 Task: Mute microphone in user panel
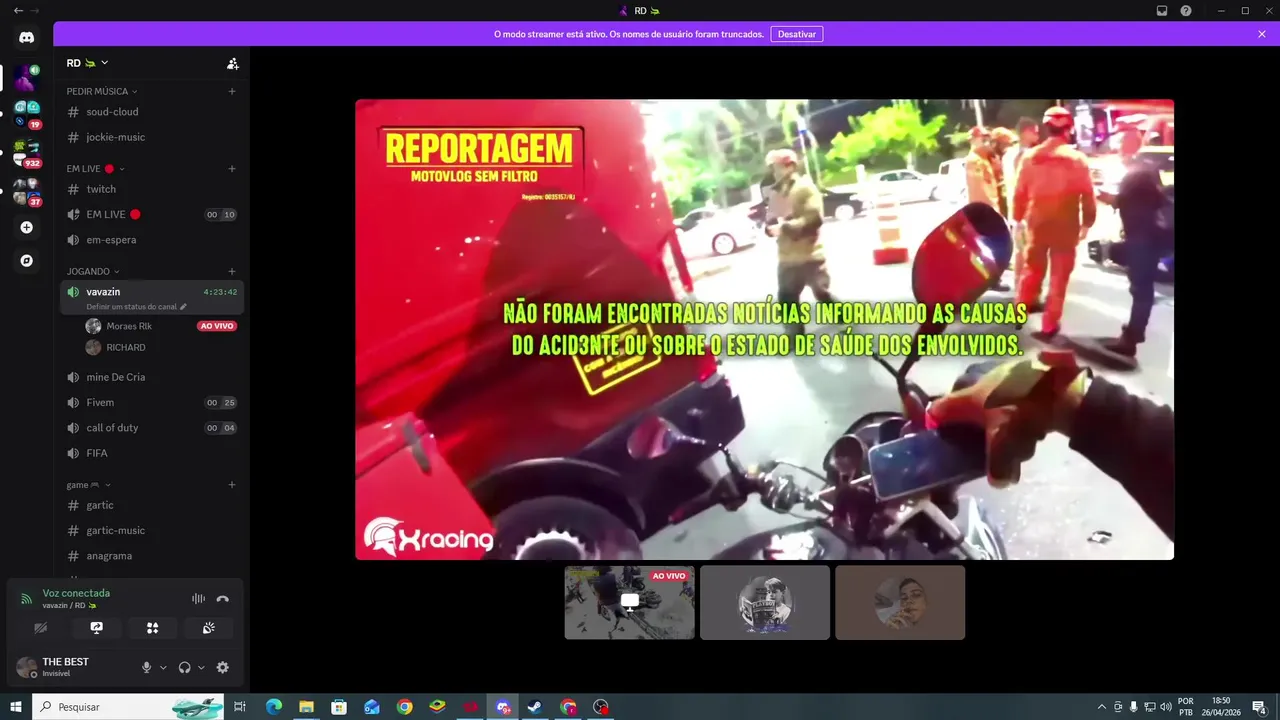tap(146, 667)
